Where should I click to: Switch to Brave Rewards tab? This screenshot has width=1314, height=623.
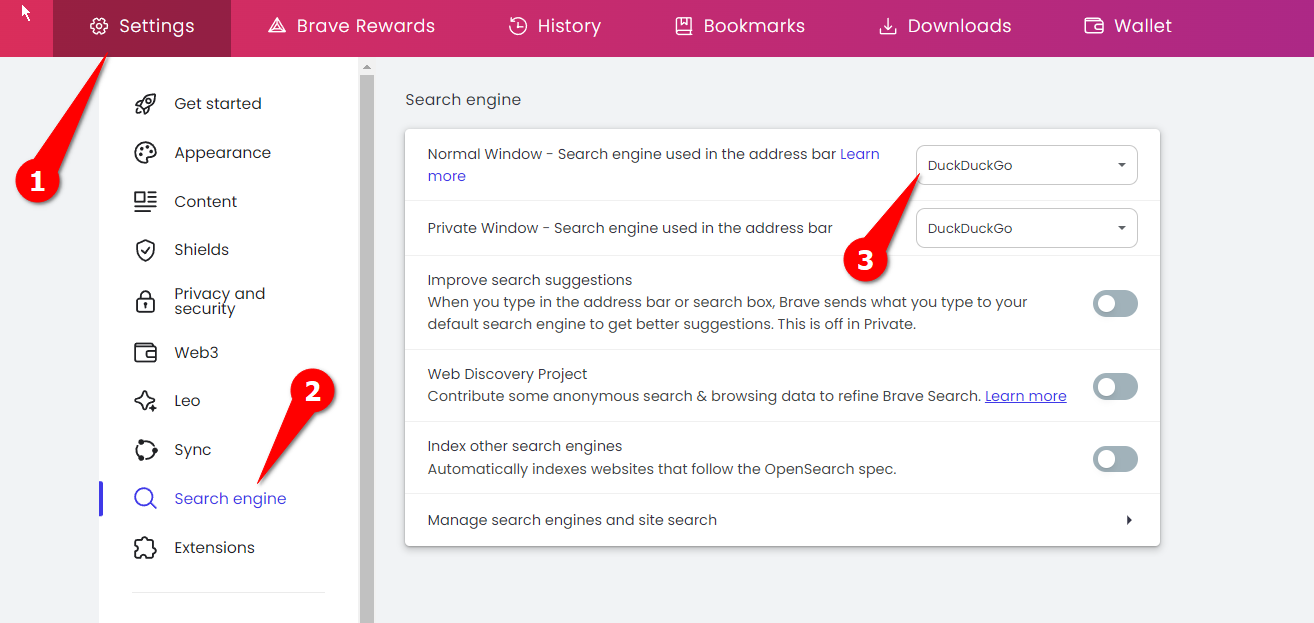coord(351,28)
